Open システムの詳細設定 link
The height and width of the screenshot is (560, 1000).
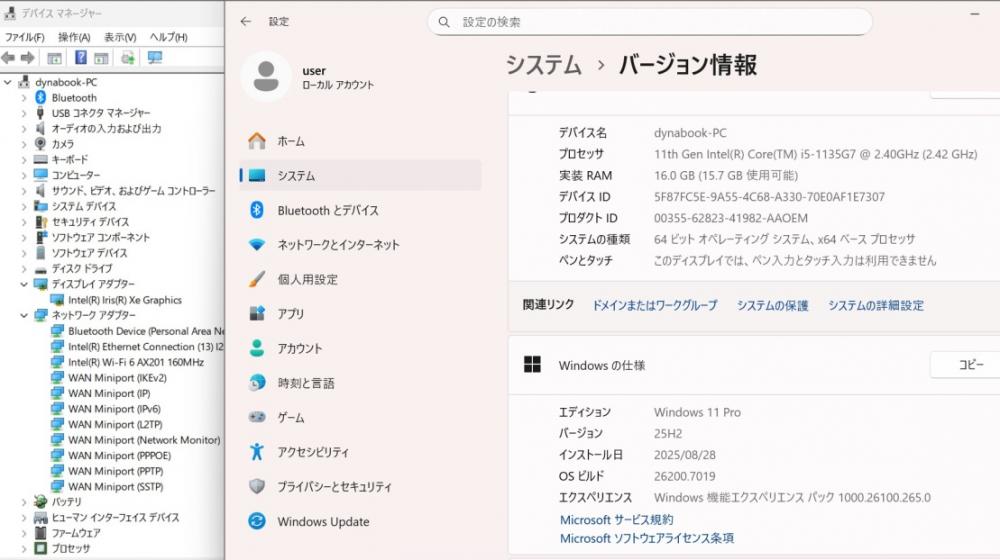pos(876,306)
